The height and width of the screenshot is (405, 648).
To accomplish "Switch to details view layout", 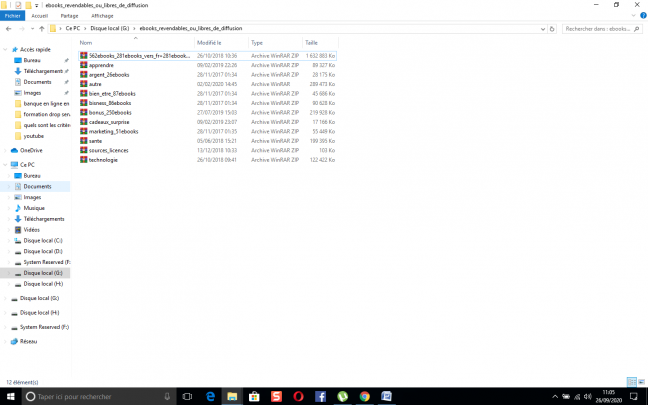I will pos(633,382).
